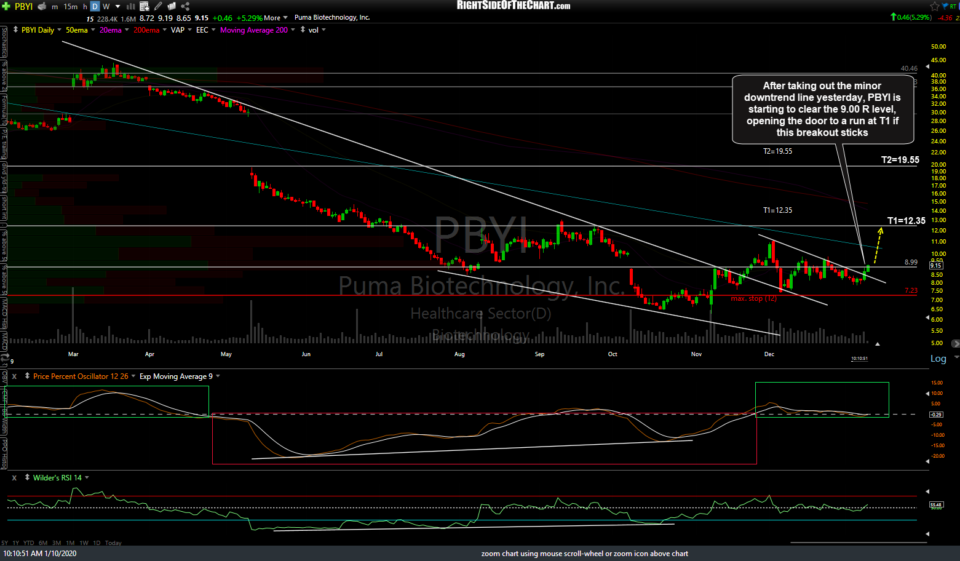Open the Wilder's RSI 14 dropdown
Screen dimensions: 960x561
pos(87,478)
